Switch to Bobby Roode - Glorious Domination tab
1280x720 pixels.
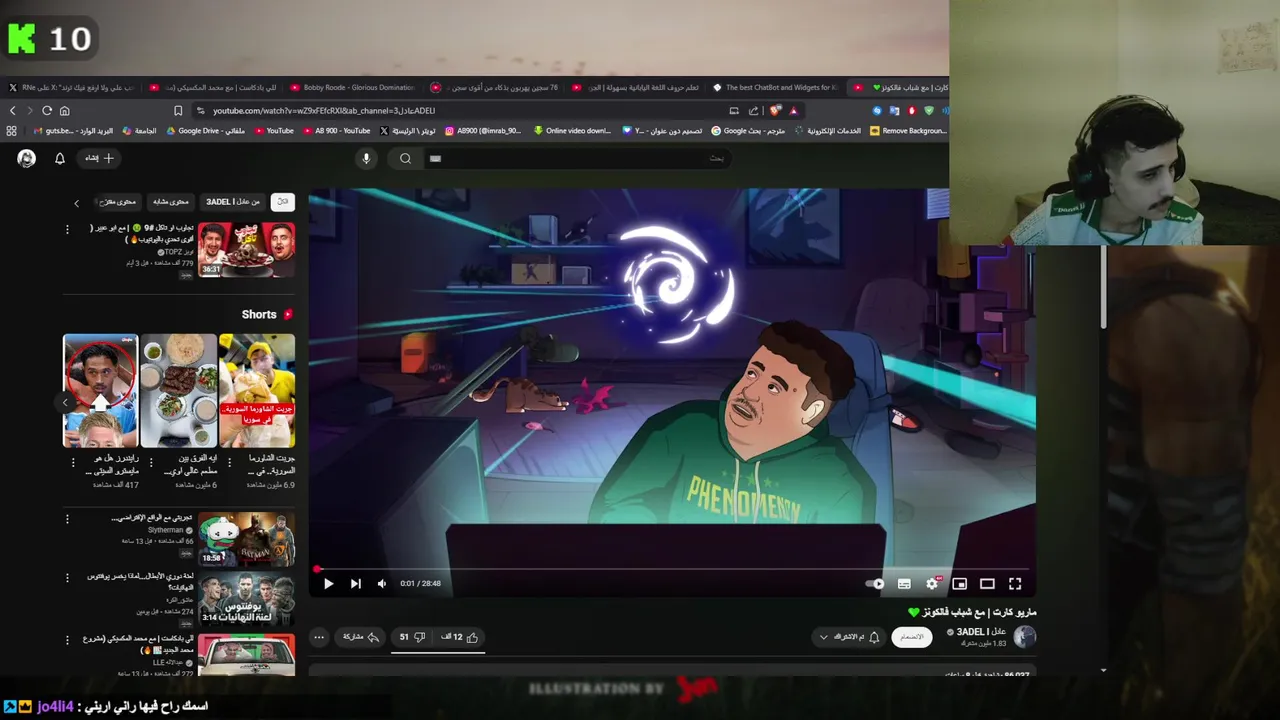352,88
